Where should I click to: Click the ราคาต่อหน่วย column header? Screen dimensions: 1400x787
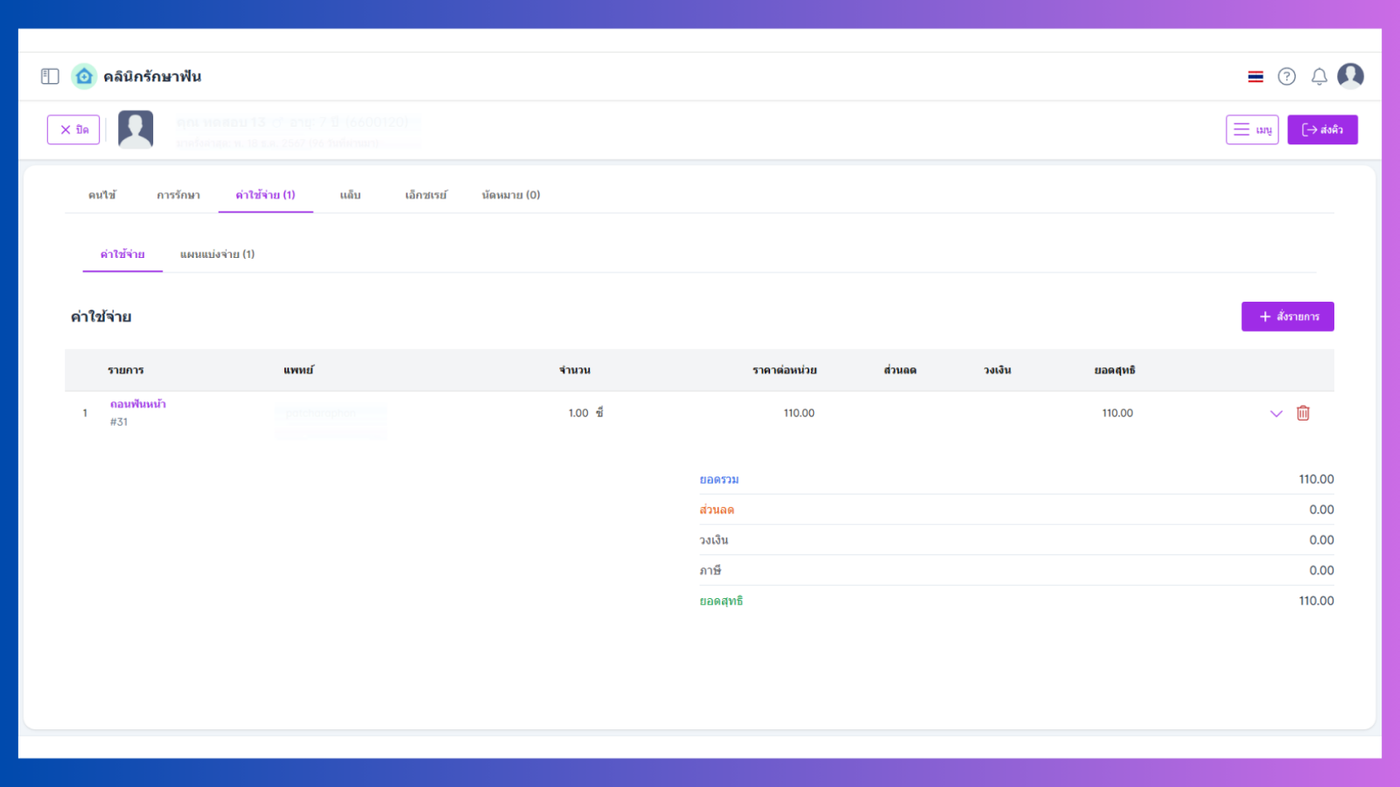(785, 370)
